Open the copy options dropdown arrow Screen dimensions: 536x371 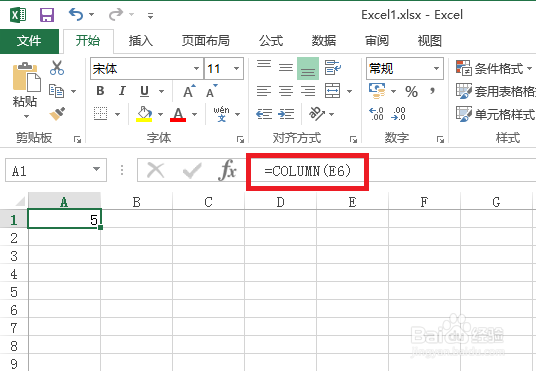73,91
